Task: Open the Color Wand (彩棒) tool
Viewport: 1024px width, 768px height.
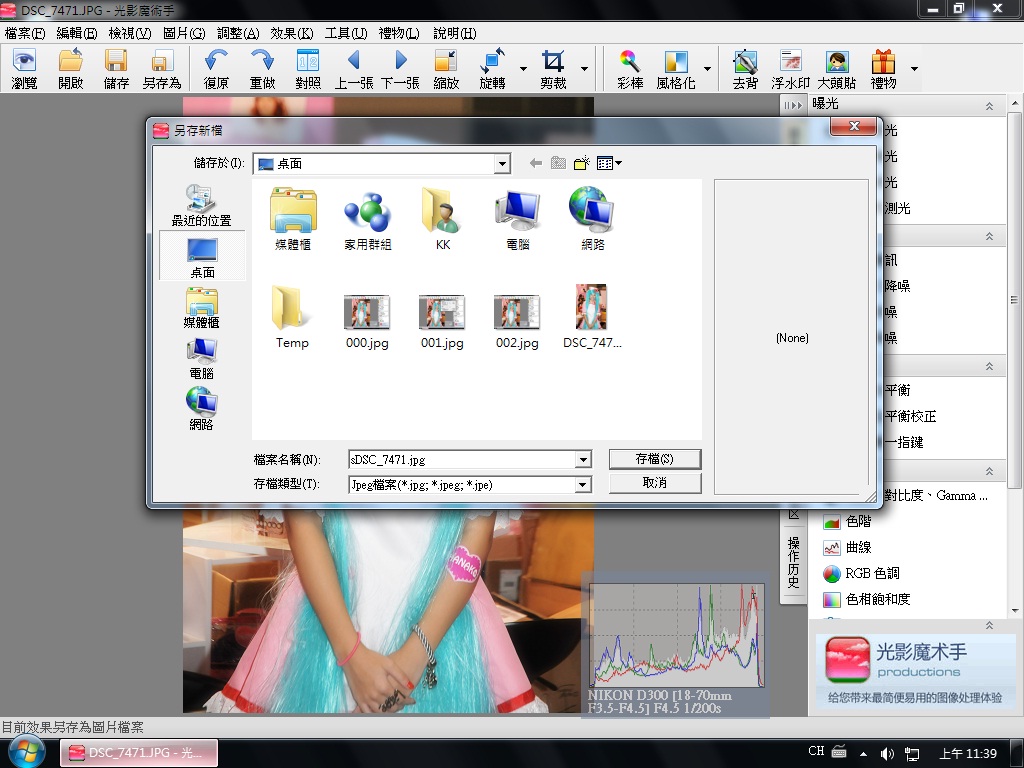Action: point(629,69)
